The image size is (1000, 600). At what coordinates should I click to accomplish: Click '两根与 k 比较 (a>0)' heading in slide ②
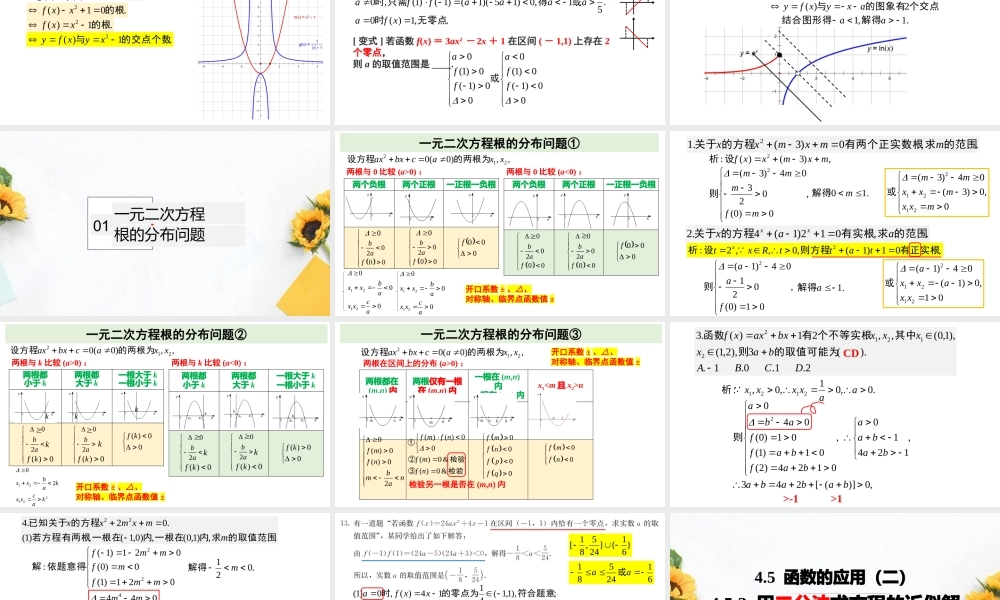[49, 363]
